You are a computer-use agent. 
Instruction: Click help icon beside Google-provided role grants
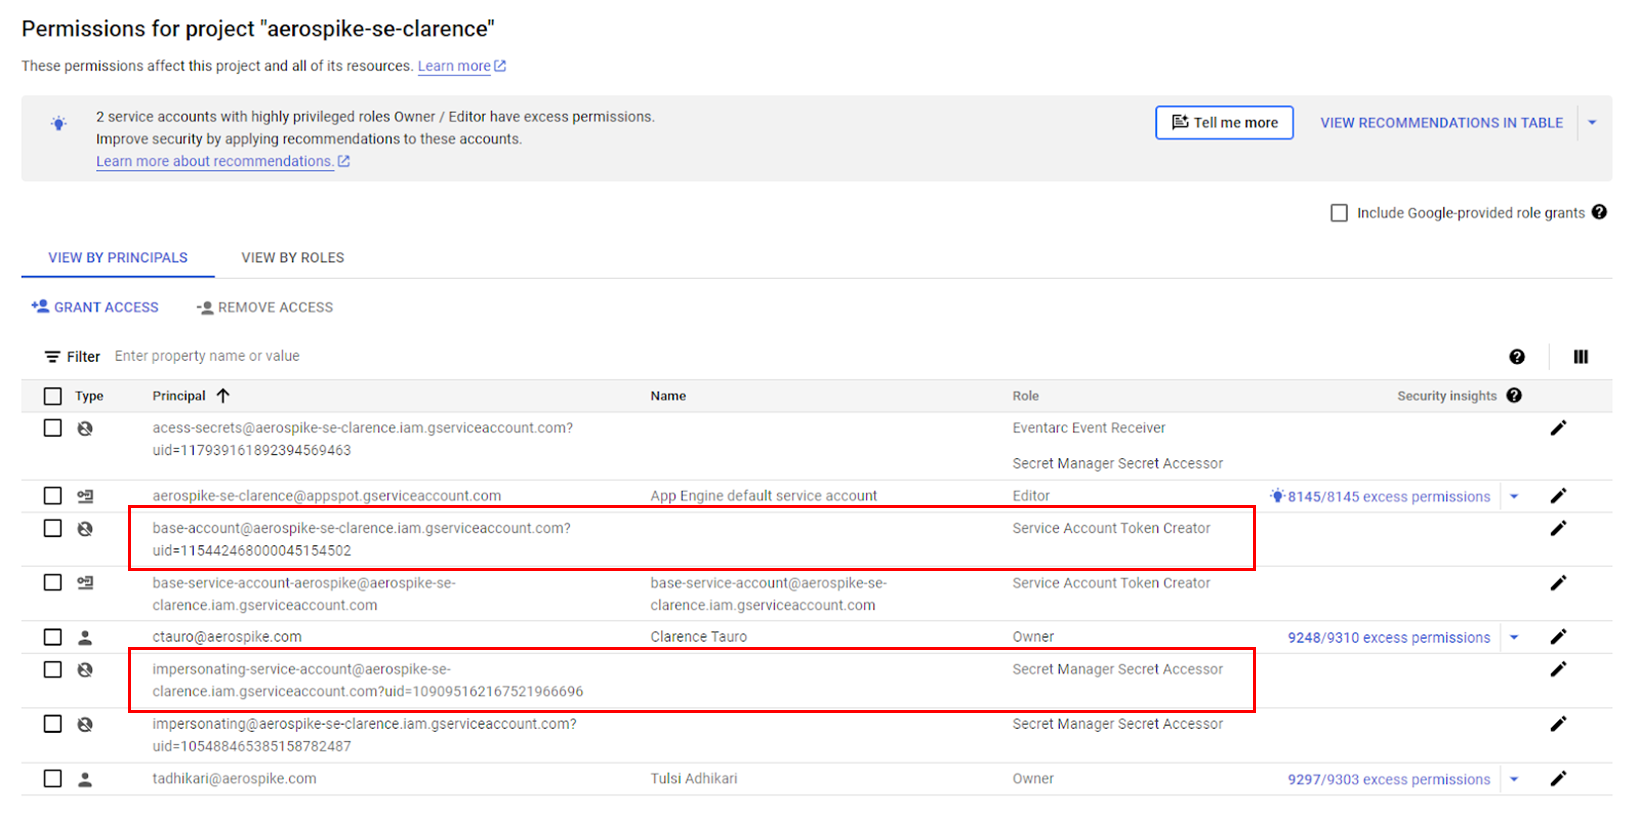[1599, 212]
